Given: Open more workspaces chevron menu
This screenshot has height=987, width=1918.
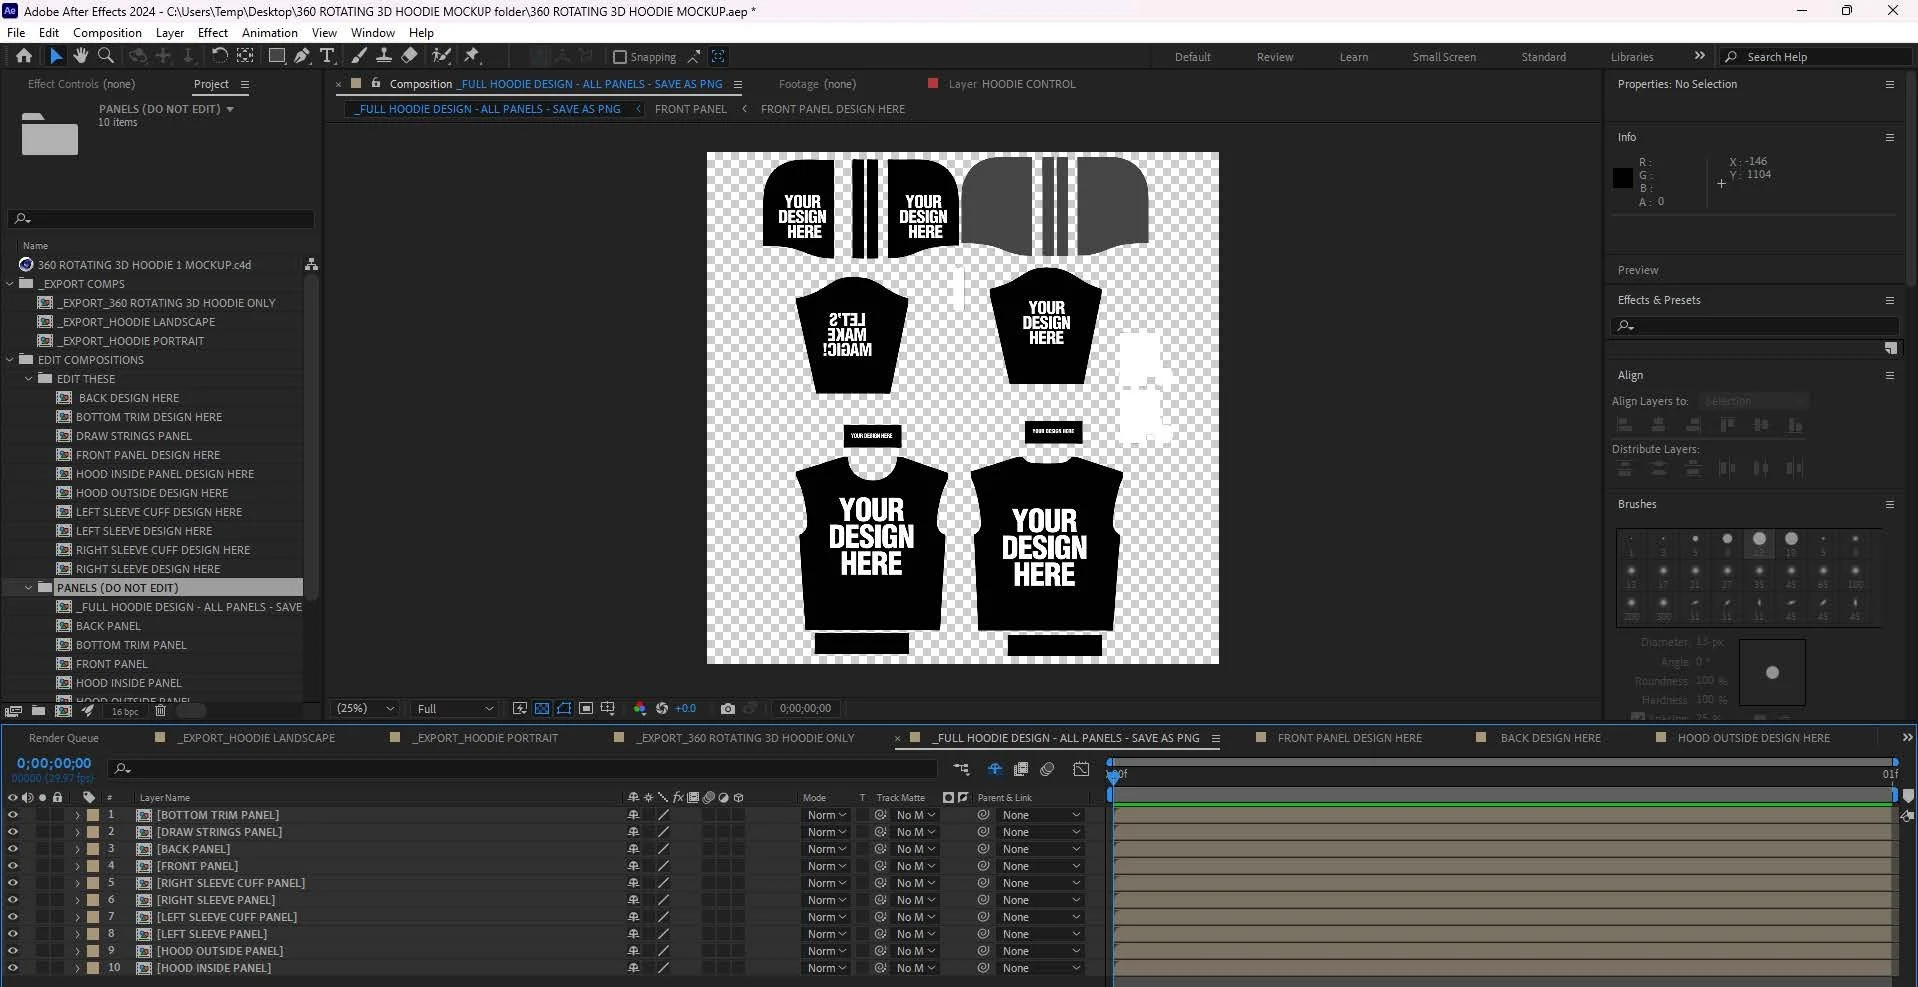Looking at the screenshot, I should (x=1699, y=56).
